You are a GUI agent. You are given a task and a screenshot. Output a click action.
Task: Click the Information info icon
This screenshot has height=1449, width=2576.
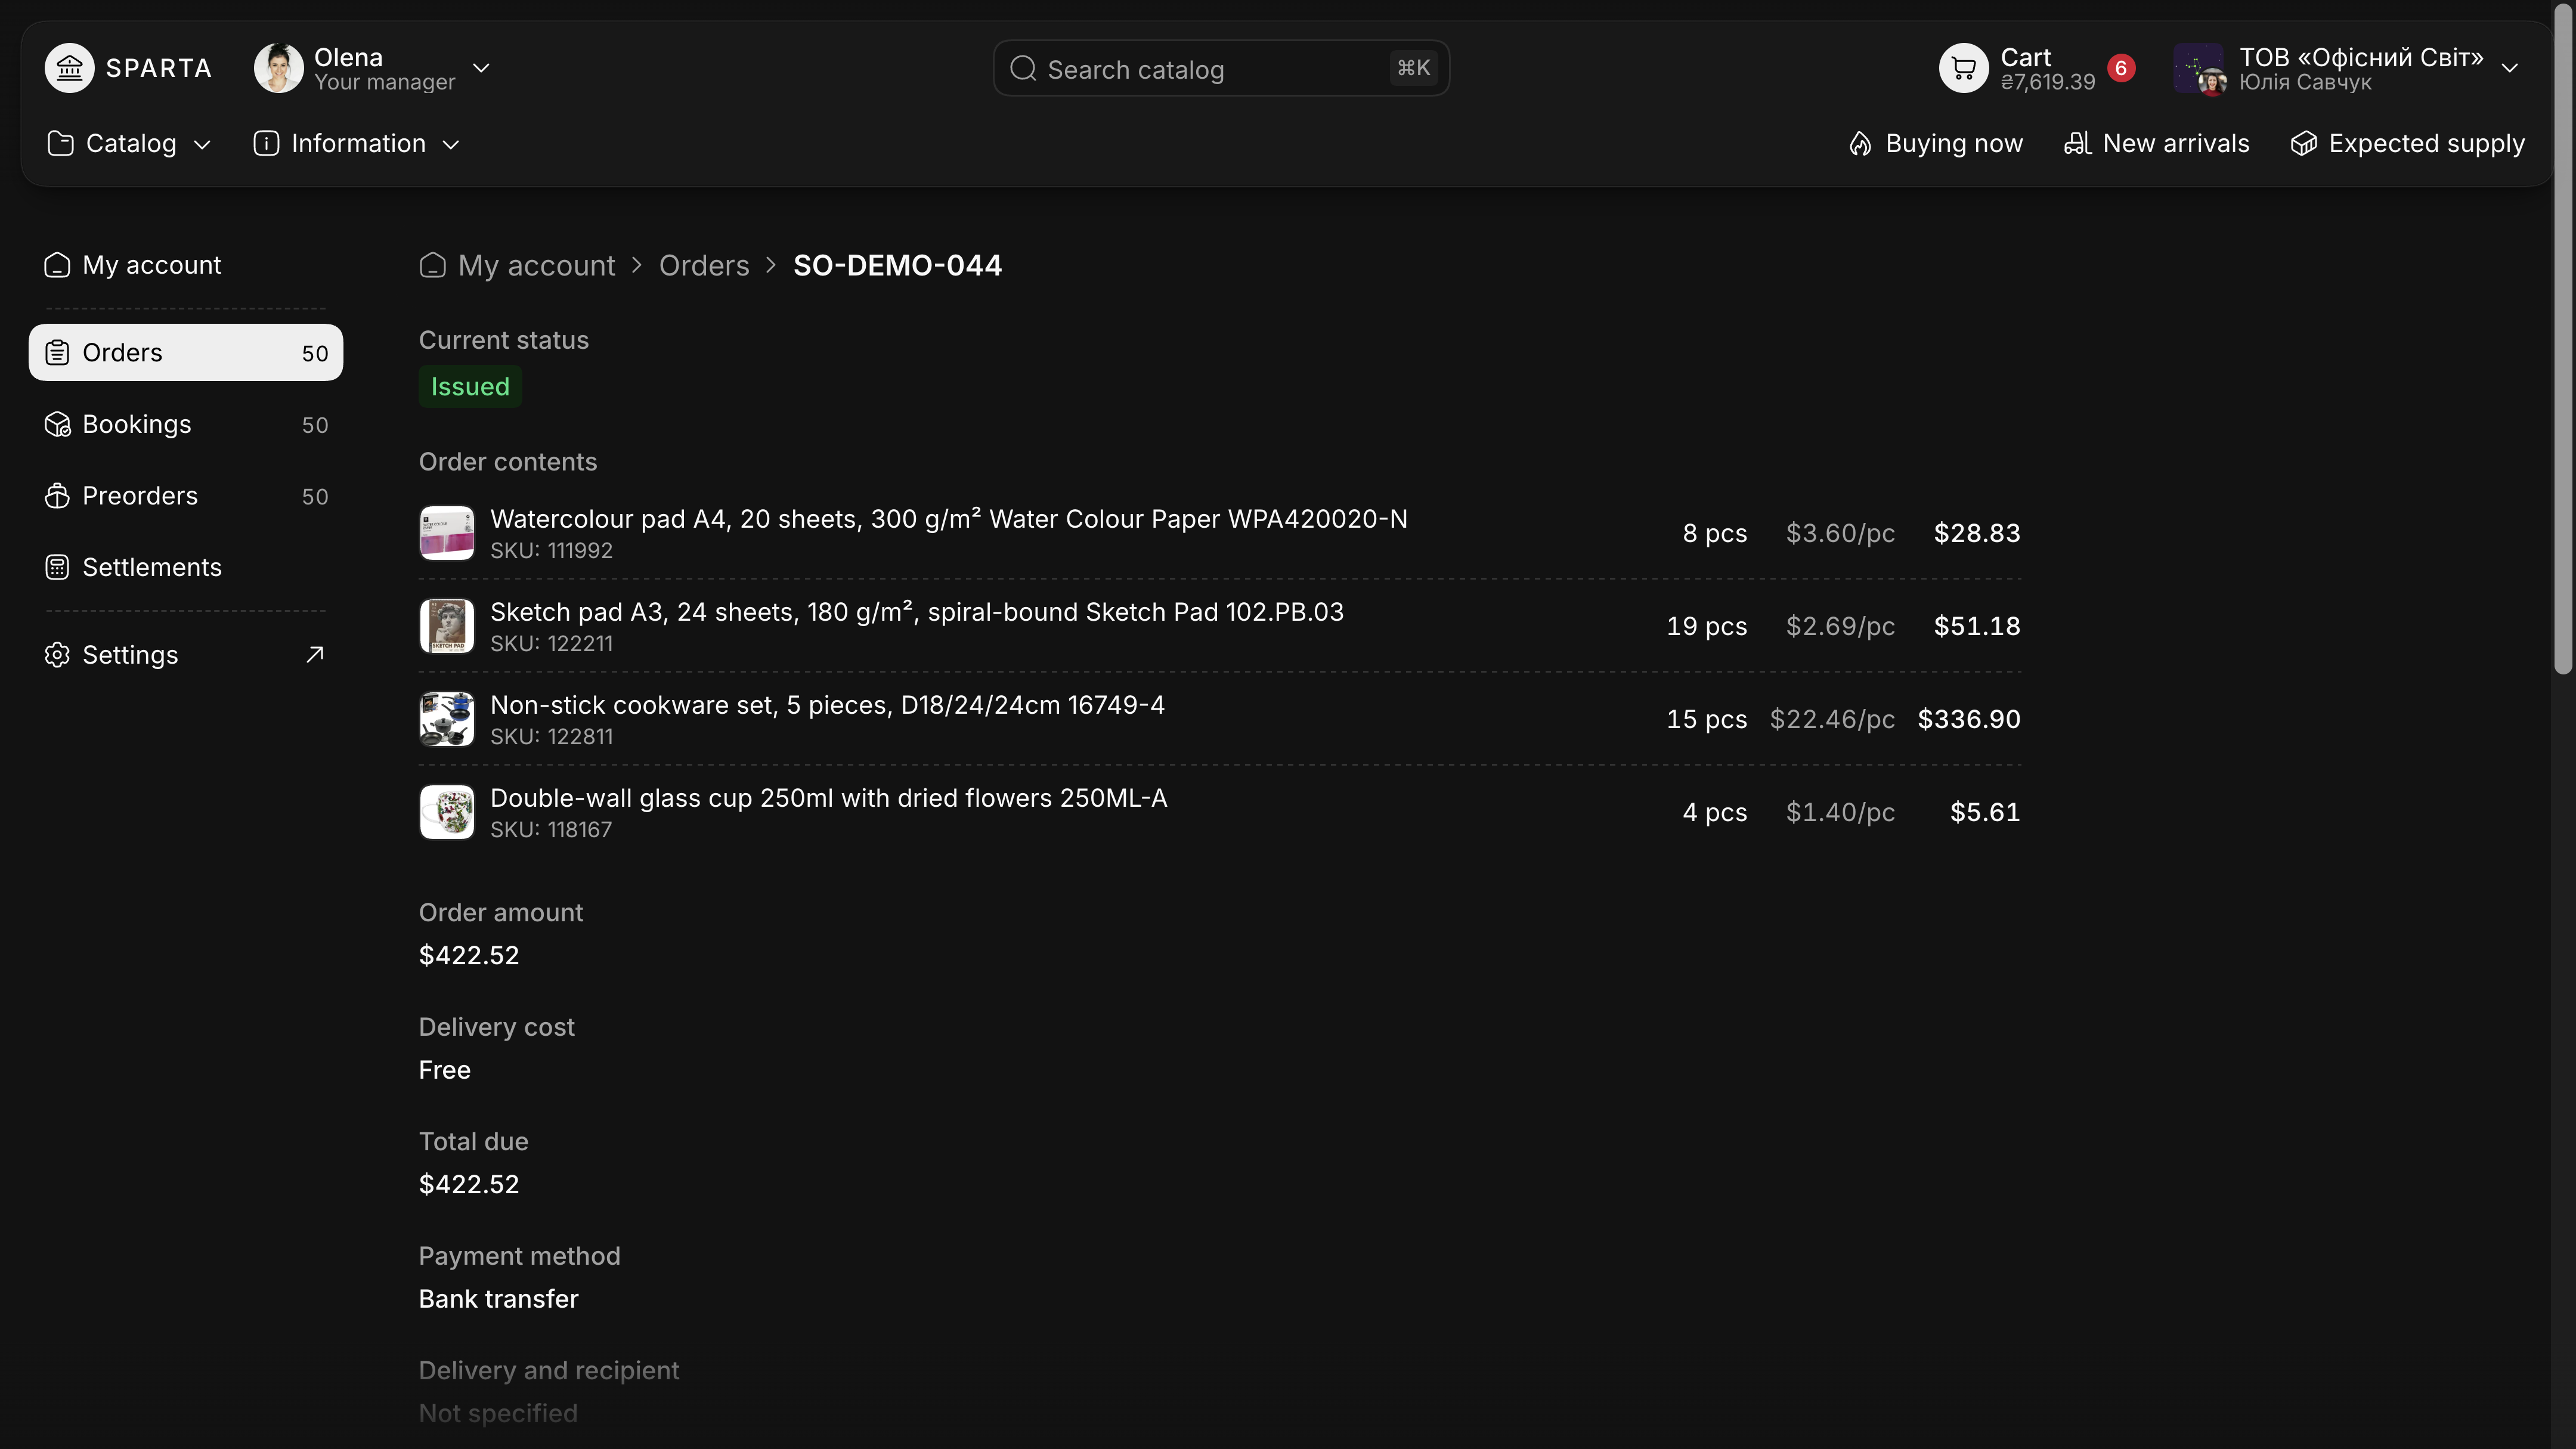[266, 144]
